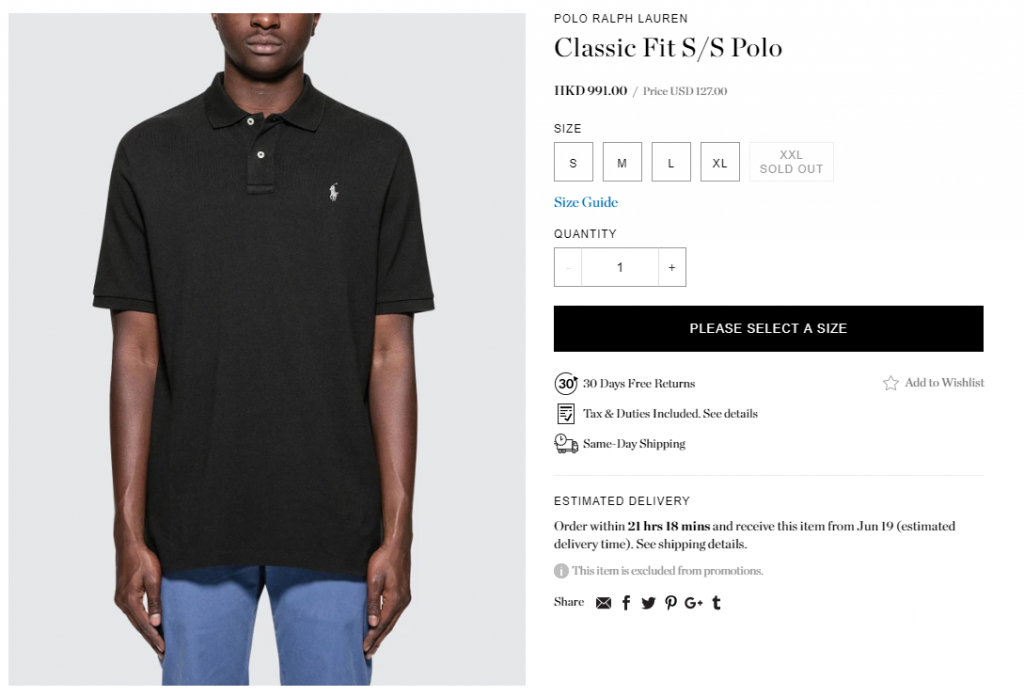Click the wishlist star icon
Image resolution: width=1024 pixels, height=696 pixels.
click(x=891, y=383)
